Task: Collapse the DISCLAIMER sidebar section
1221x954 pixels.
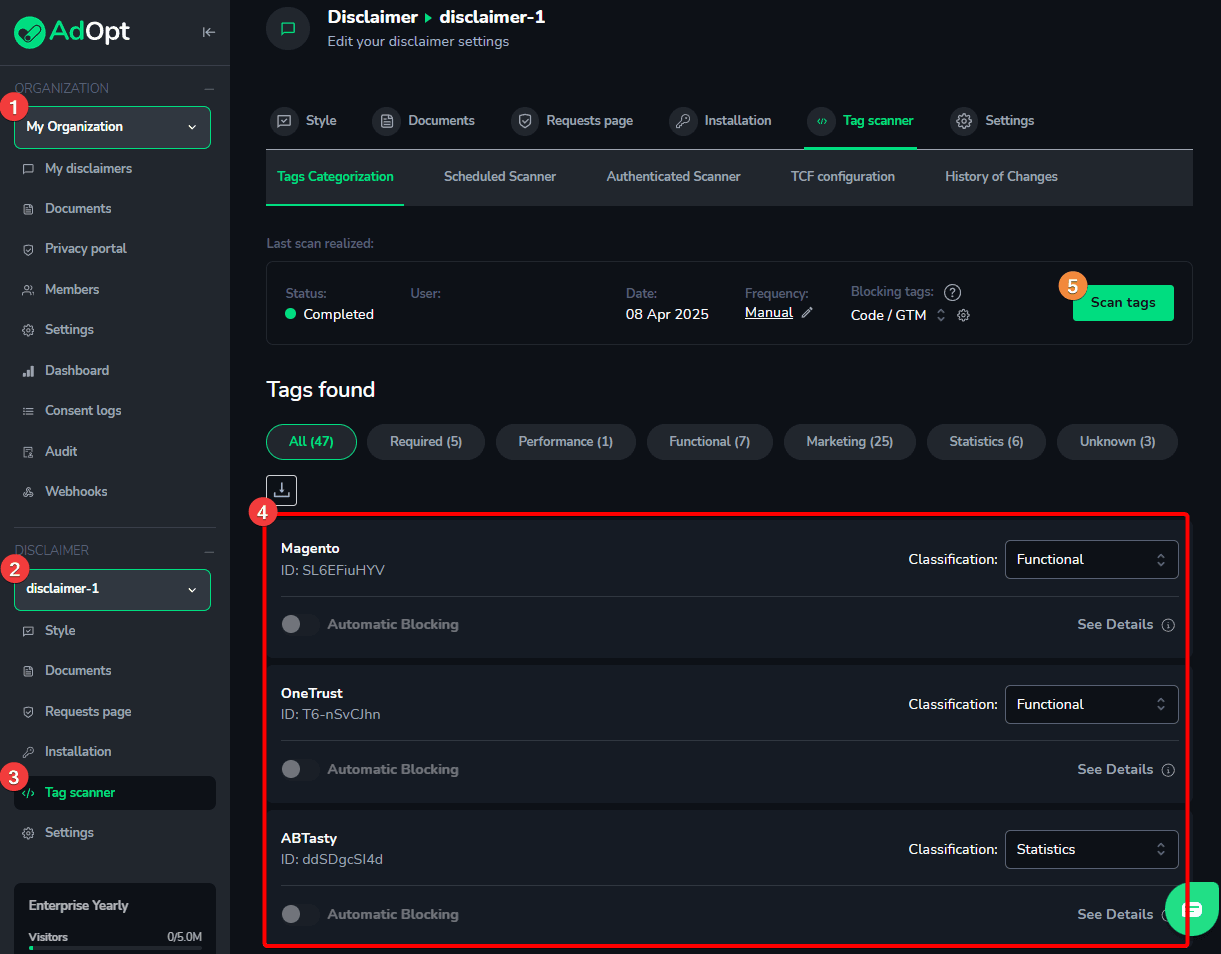Action: pos(209,551)
